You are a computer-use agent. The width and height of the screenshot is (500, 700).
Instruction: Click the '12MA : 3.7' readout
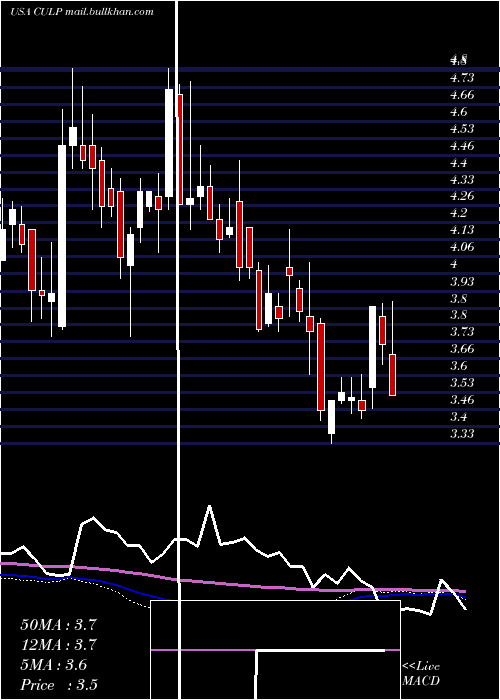[58, 645]
